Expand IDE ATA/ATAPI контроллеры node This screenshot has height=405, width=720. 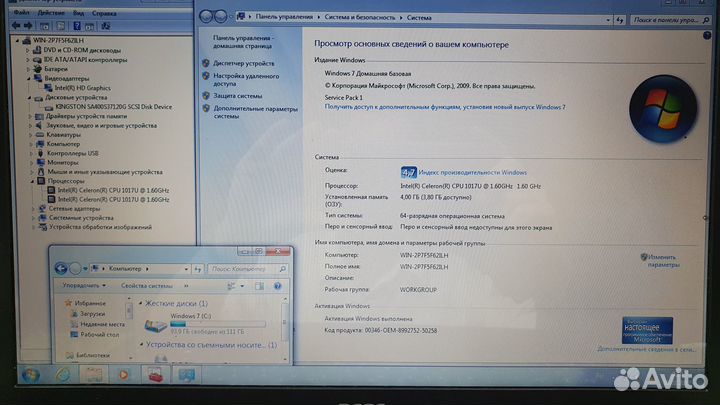(x=28, y=60)
